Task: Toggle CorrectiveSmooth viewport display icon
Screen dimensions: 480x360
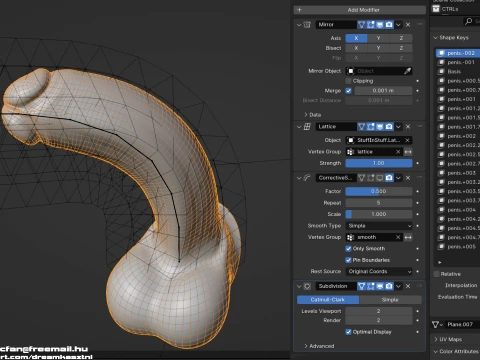Action: [380, 178]
